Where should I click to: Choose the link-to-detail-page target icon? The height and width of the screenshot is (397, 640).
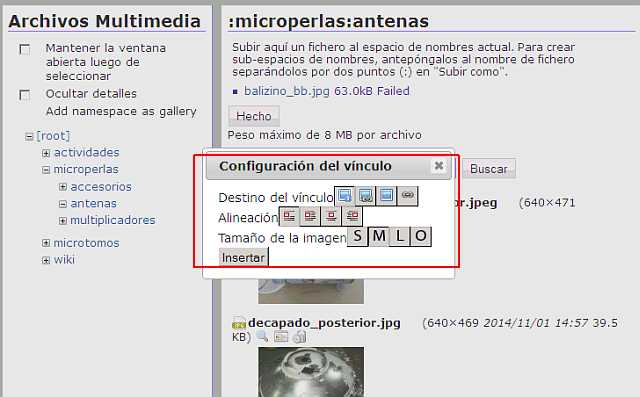click(x=344, y=196)
